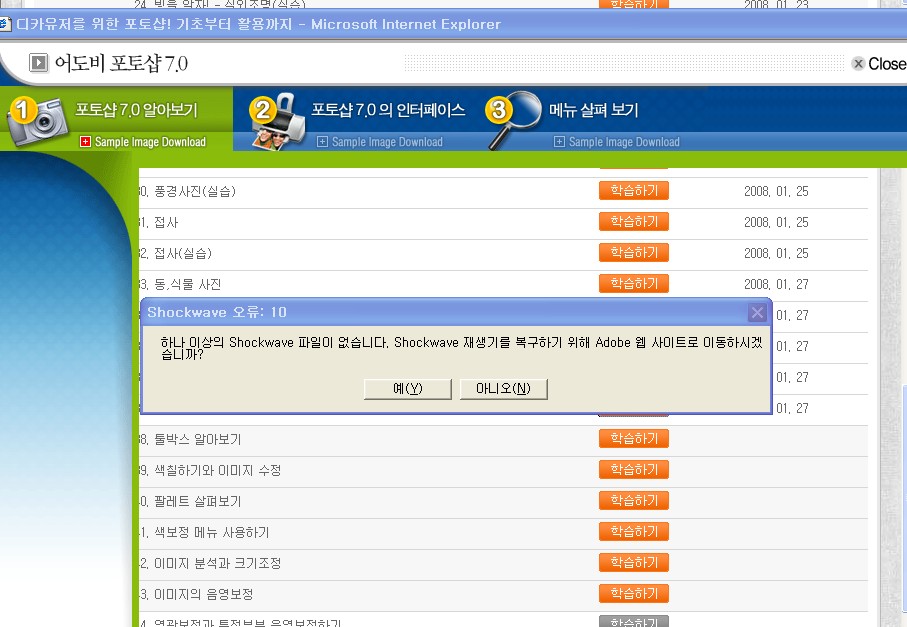Select the 색보정 메뉴 사용하기 lesson title
This screenshot has width=907, height=627.
pos(212,532)
